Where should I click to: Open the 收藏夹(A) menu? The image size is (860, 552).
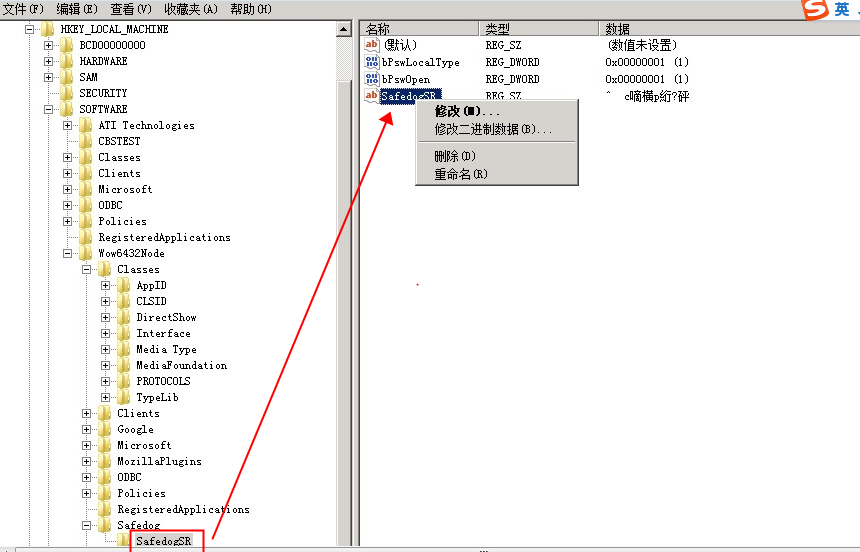(191, 9)
